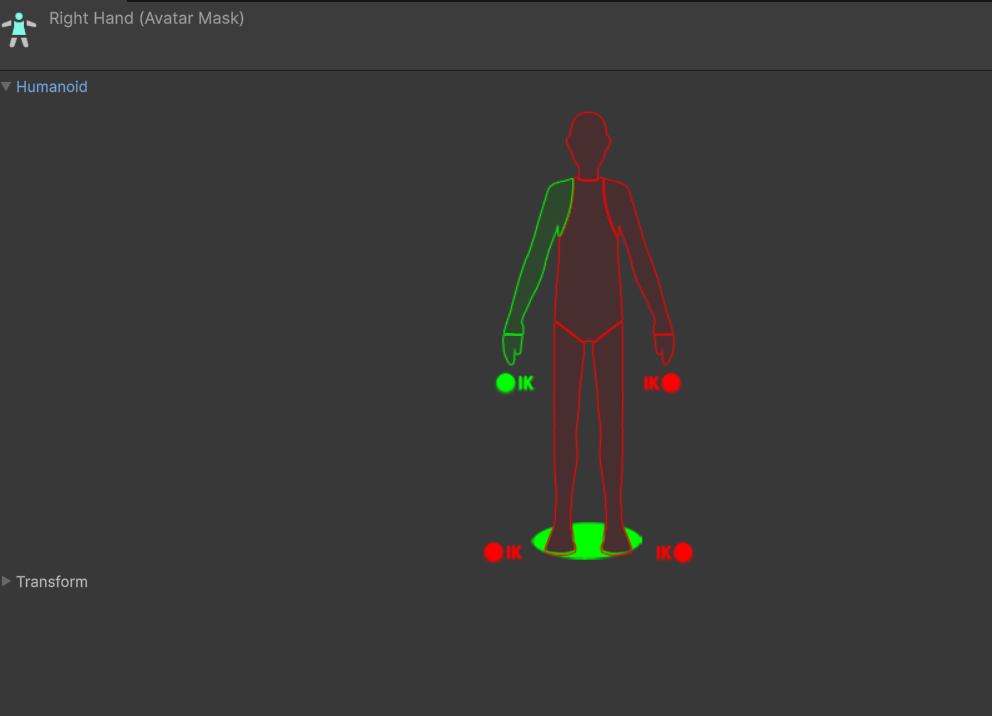Click the Humanoid section label

[x=51, y=87]
